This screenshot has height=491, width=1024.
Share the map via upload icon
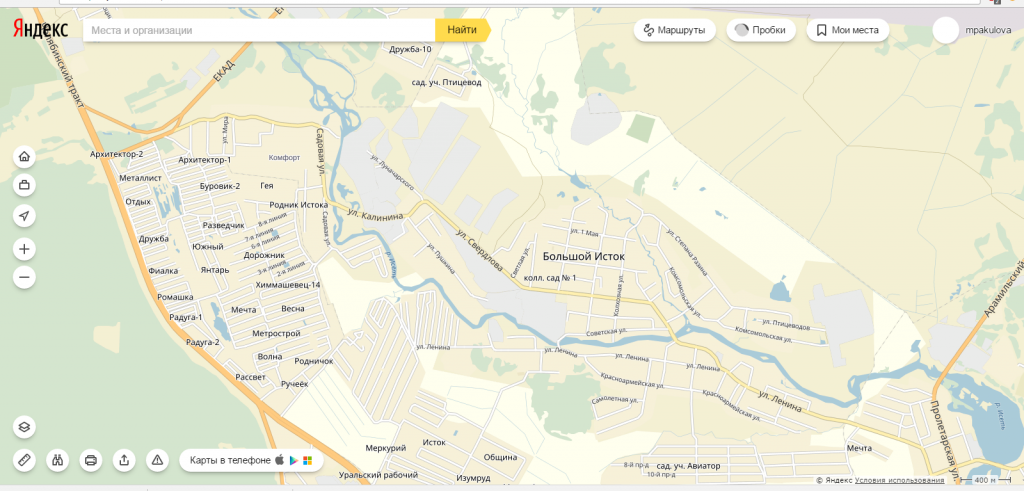click(124, 460)
